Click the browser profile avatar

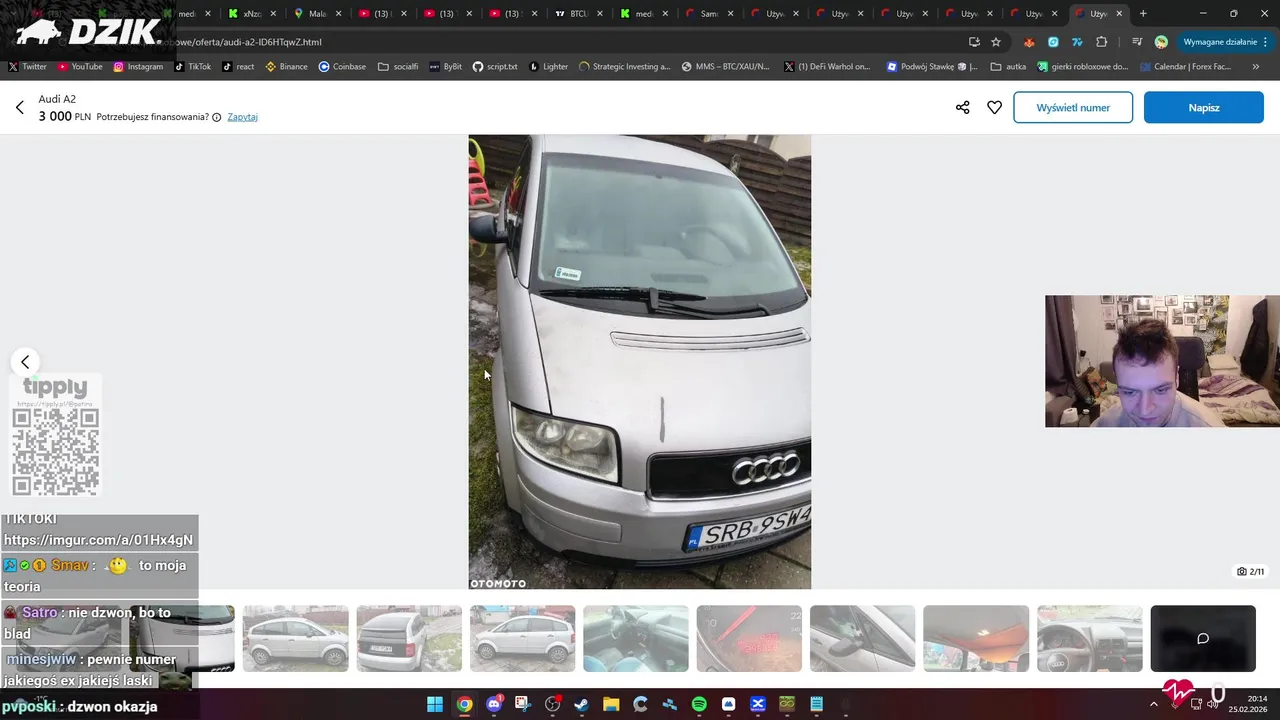coord(1161,42)
